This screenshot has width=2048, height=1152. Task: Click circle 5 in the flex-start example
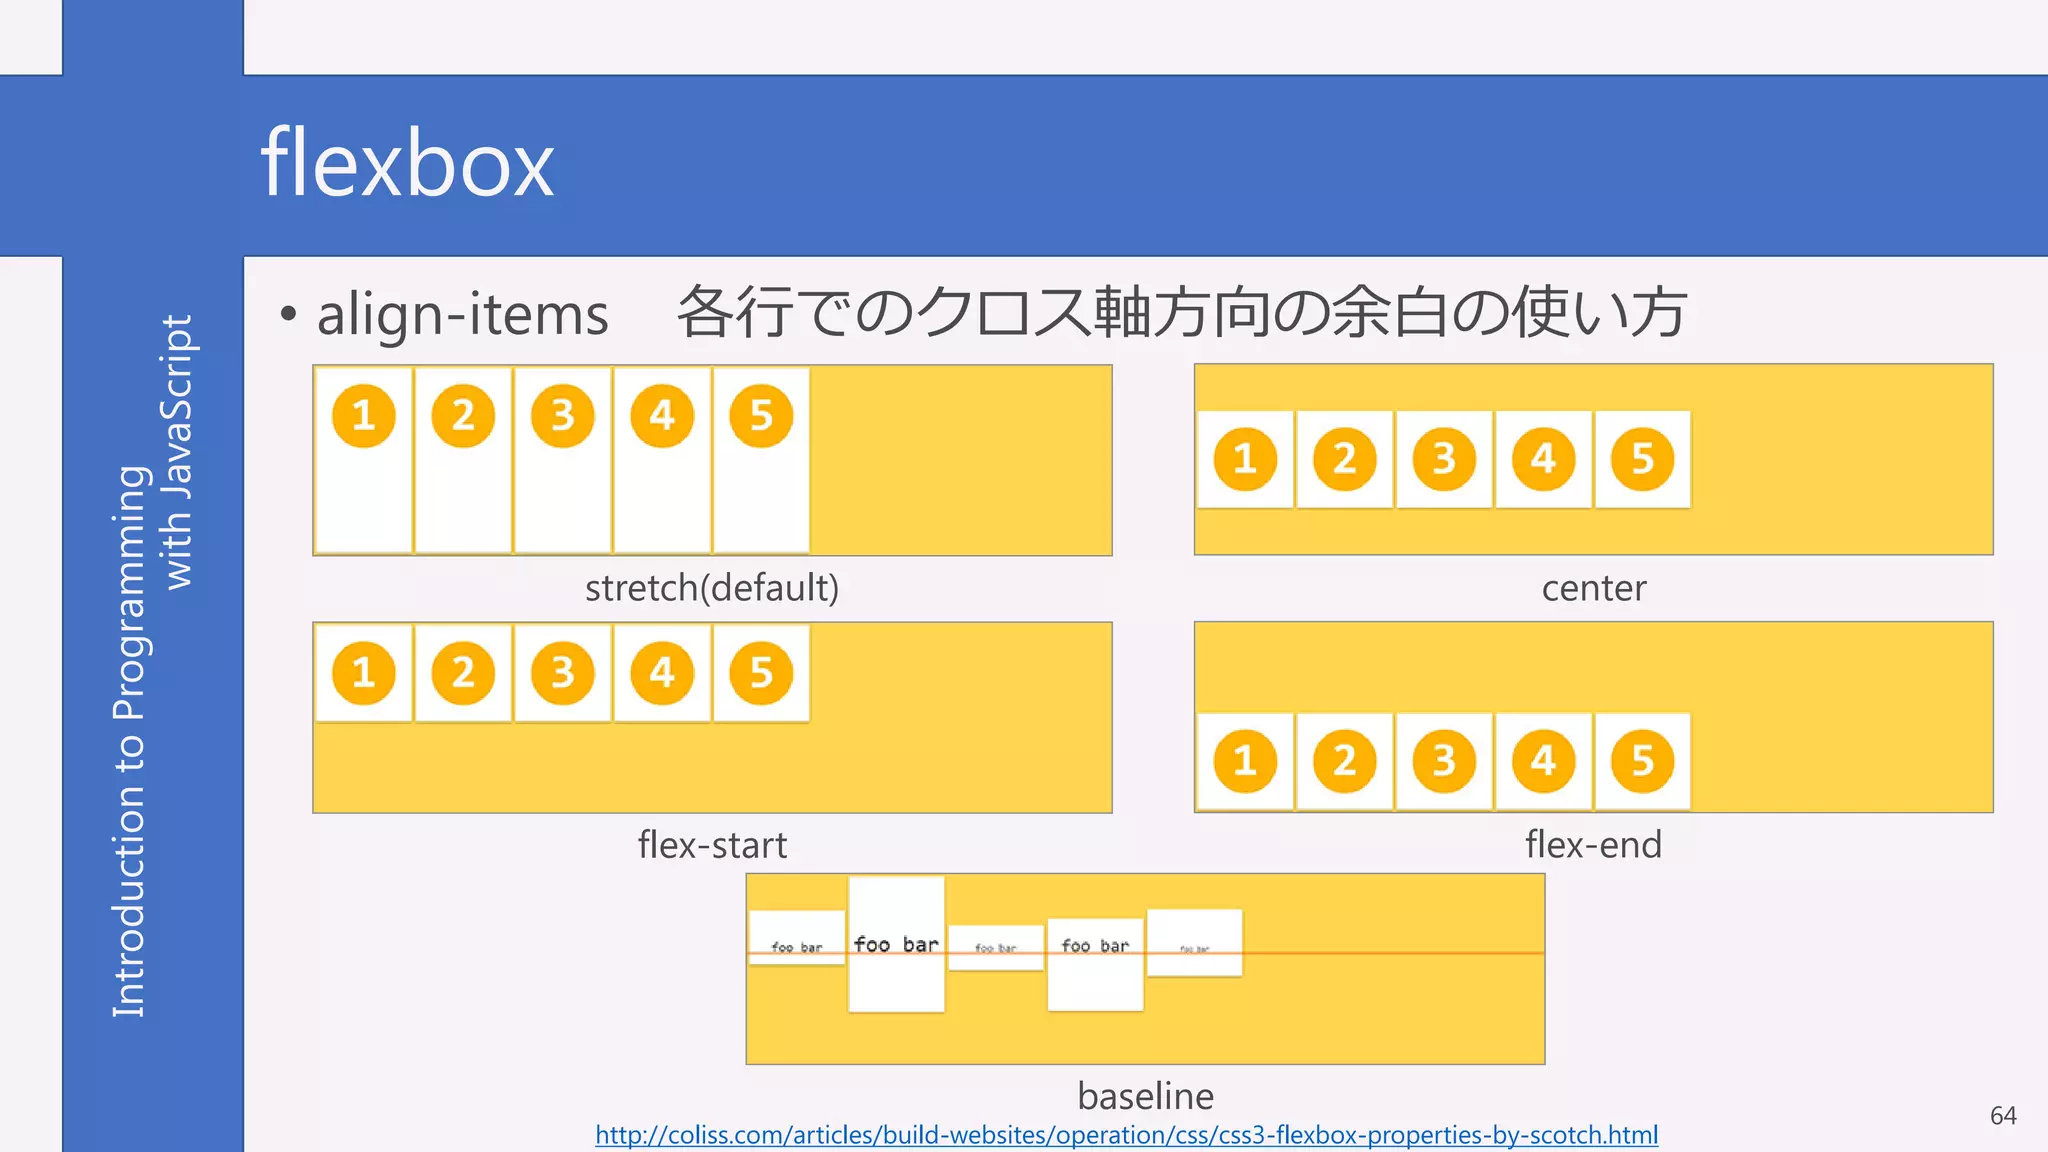761,673
